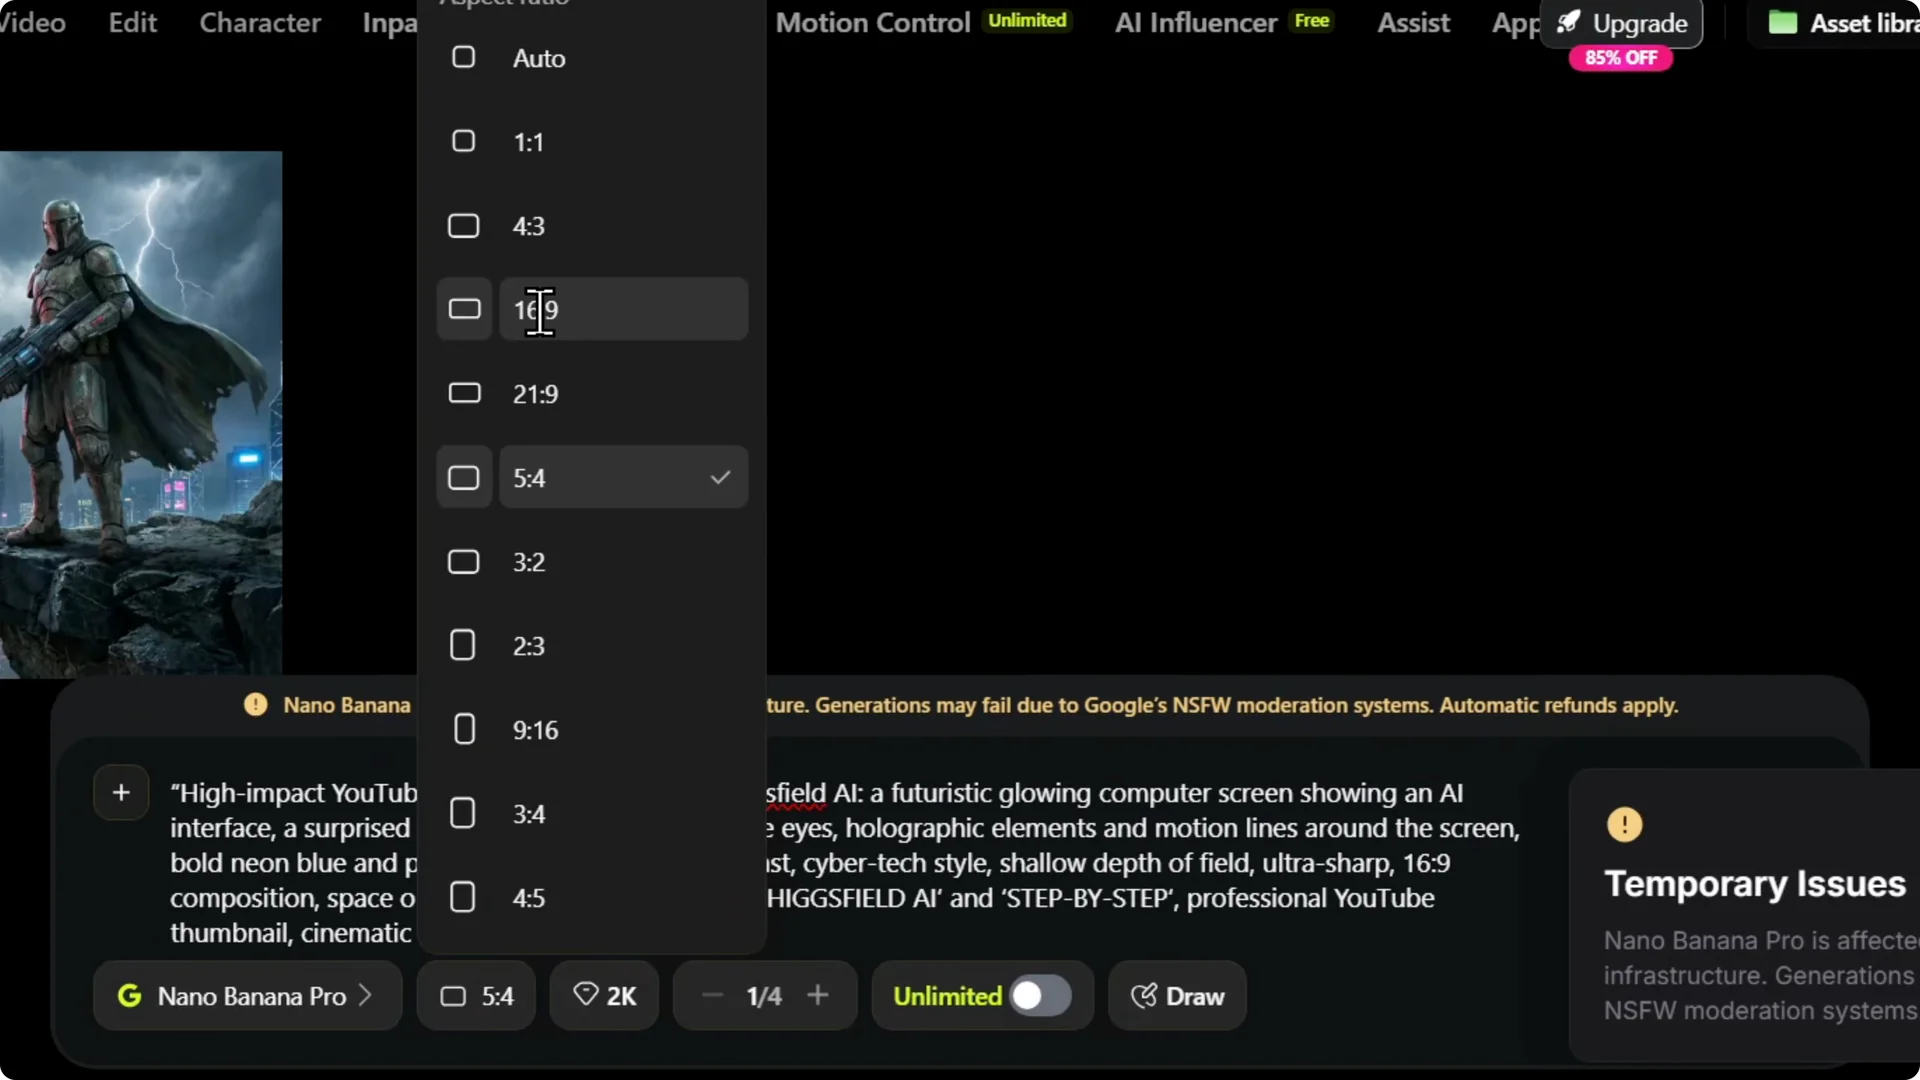Click the 2K quality diamond icon
The image size is (1920, 1080).
click(585, 995)
